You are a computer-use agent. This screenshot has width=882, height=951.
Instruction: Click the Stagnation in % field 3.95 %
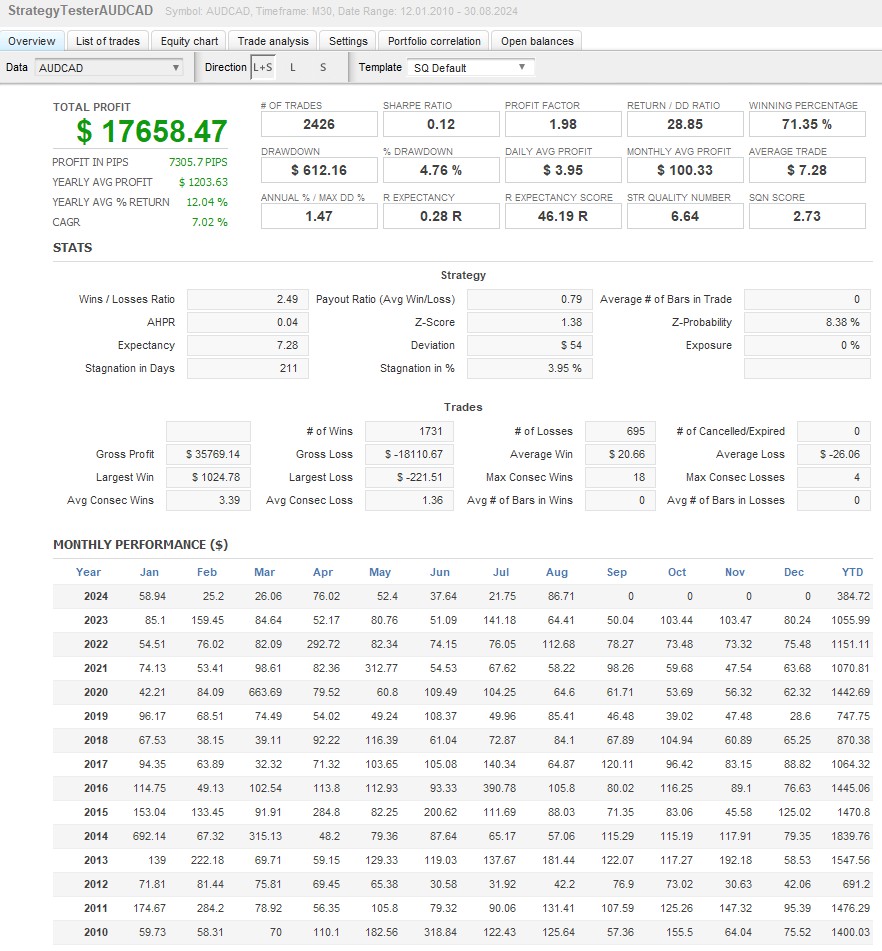pos(530,369)
